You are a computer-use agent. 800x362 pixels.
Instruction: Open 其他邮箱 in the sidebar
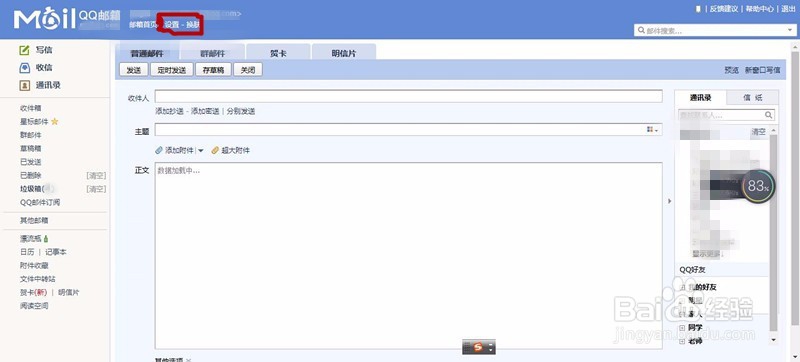[x=34, y=220]
